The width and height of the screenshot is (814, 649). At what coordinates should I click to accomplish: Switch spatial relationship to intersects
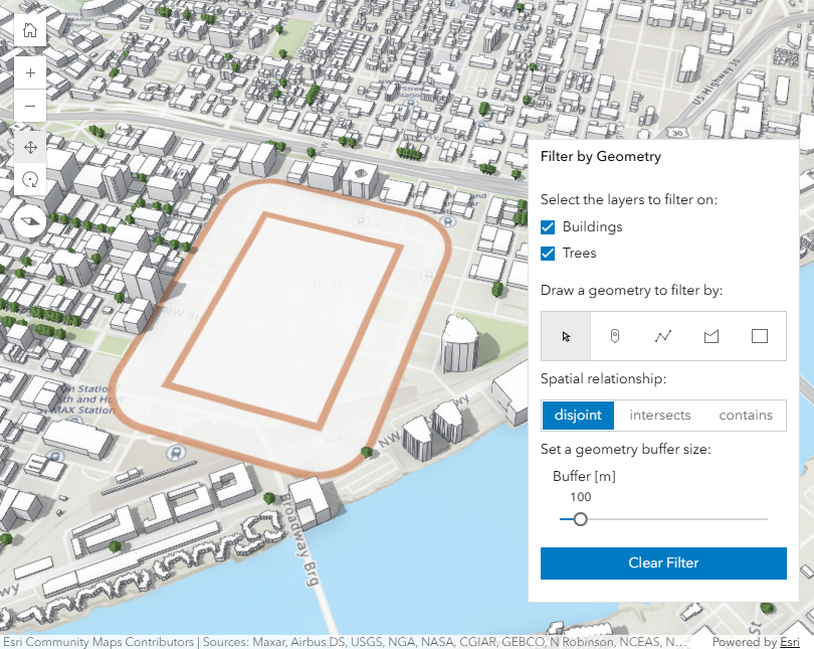[660, 415]
